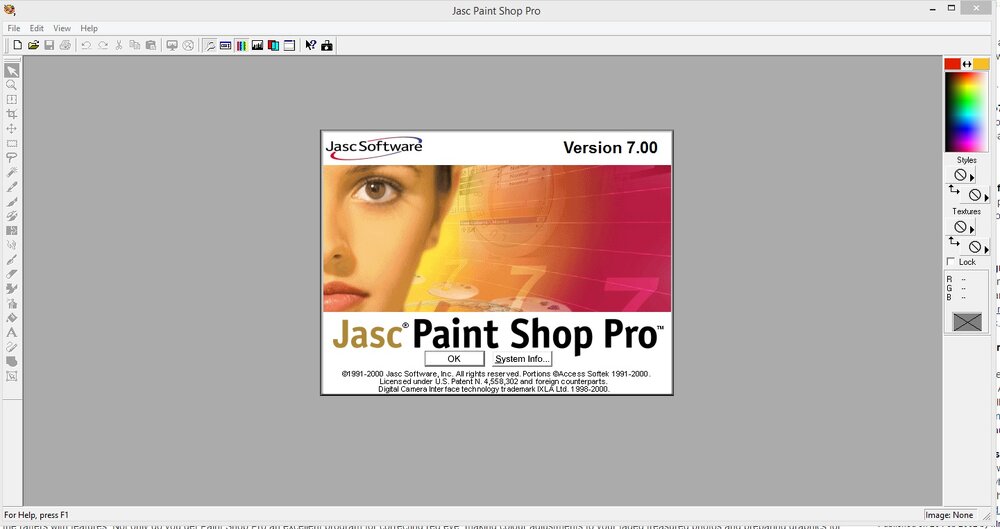
Task: Select the Text tool
Action: (x=11, y=332)
